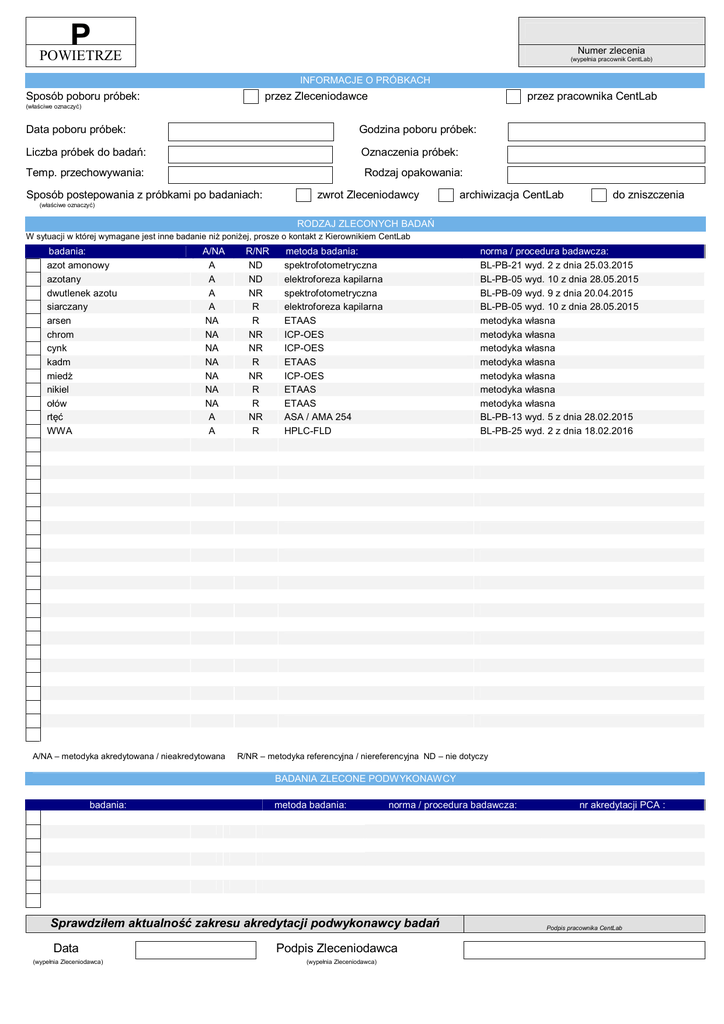This screenshot has height=1024, width=724.
Task: Check the 'przez pracownika CentLab' checkbox
Action: coord(513,97)
